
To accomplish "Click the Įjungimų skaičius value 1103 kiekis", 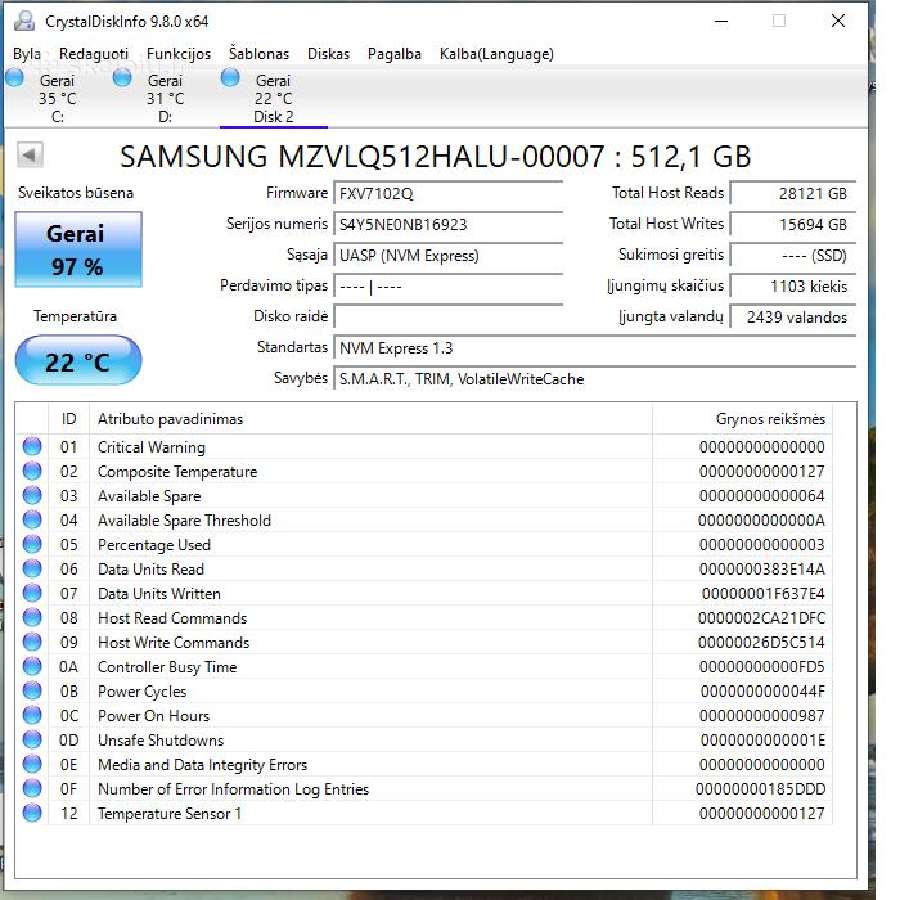I will [793, 286].
